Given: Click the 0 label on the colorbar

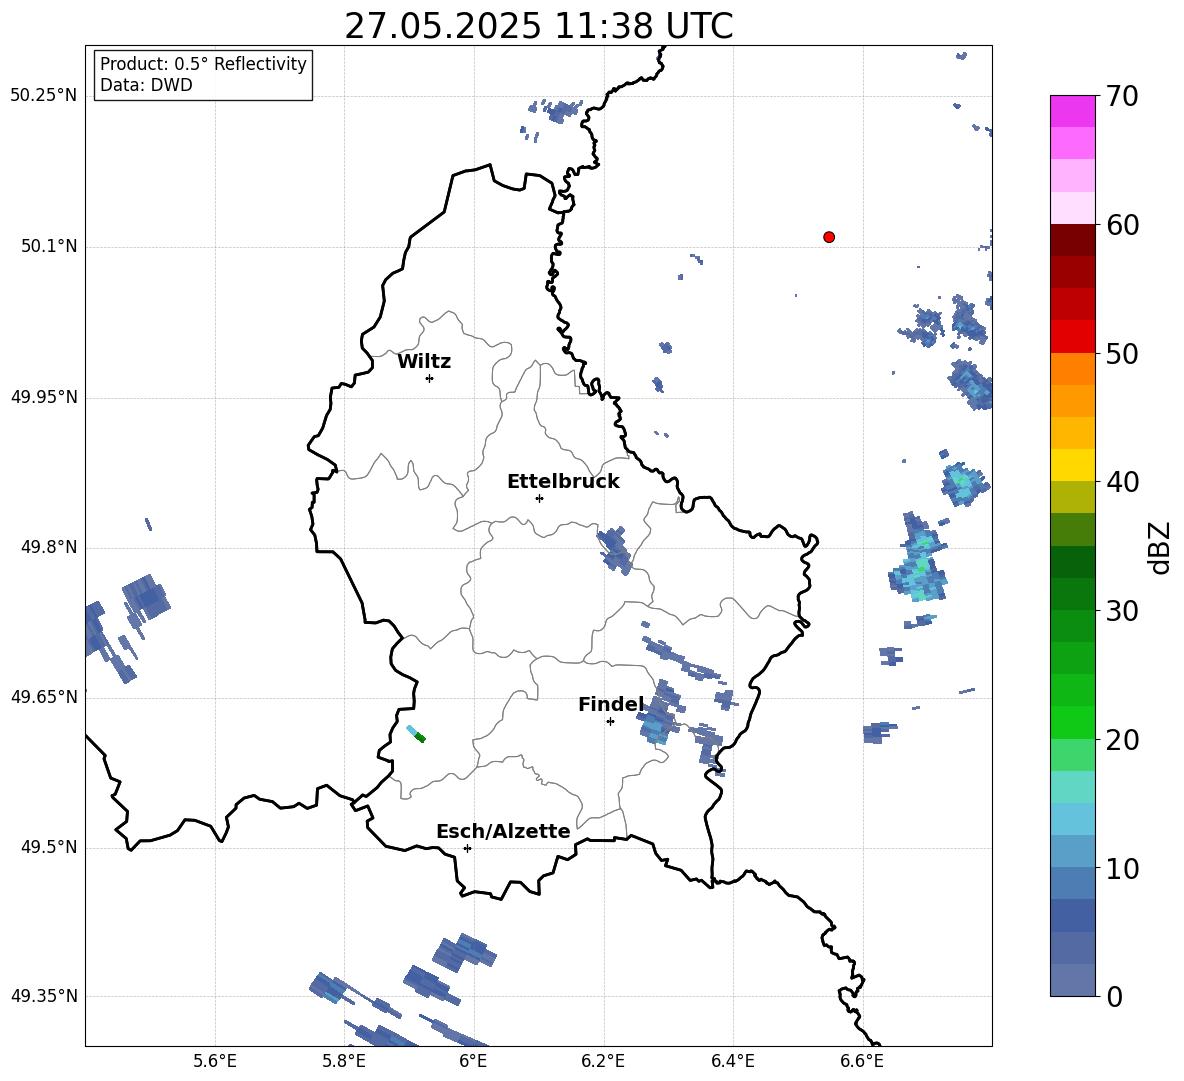Looking at the screenshot, I should click(1114, 996).
